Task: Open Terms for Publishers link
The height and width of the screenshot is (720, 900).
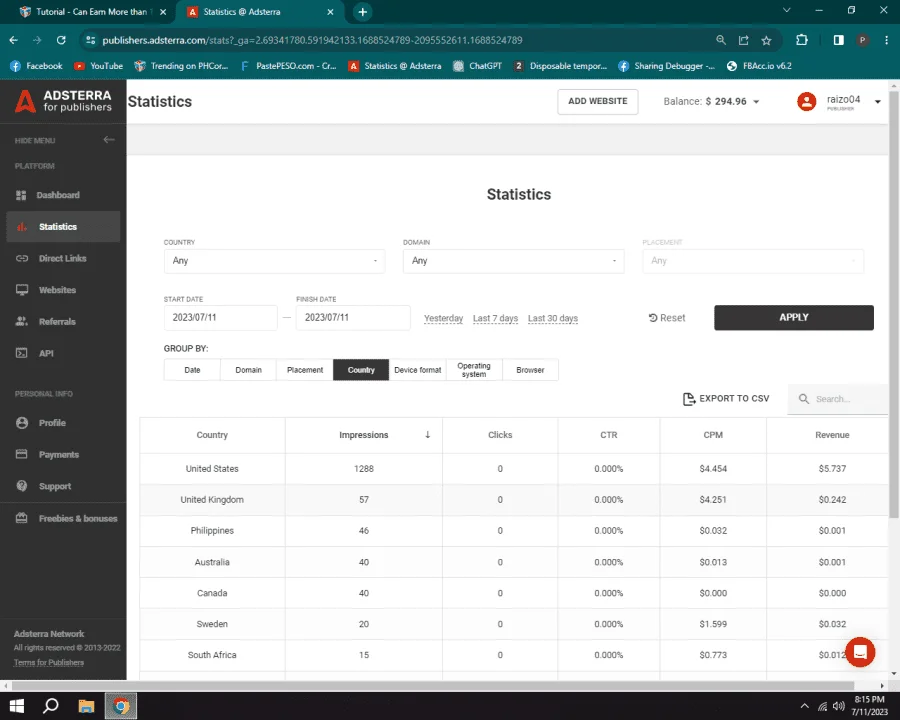Action: (x=49, y=663)
